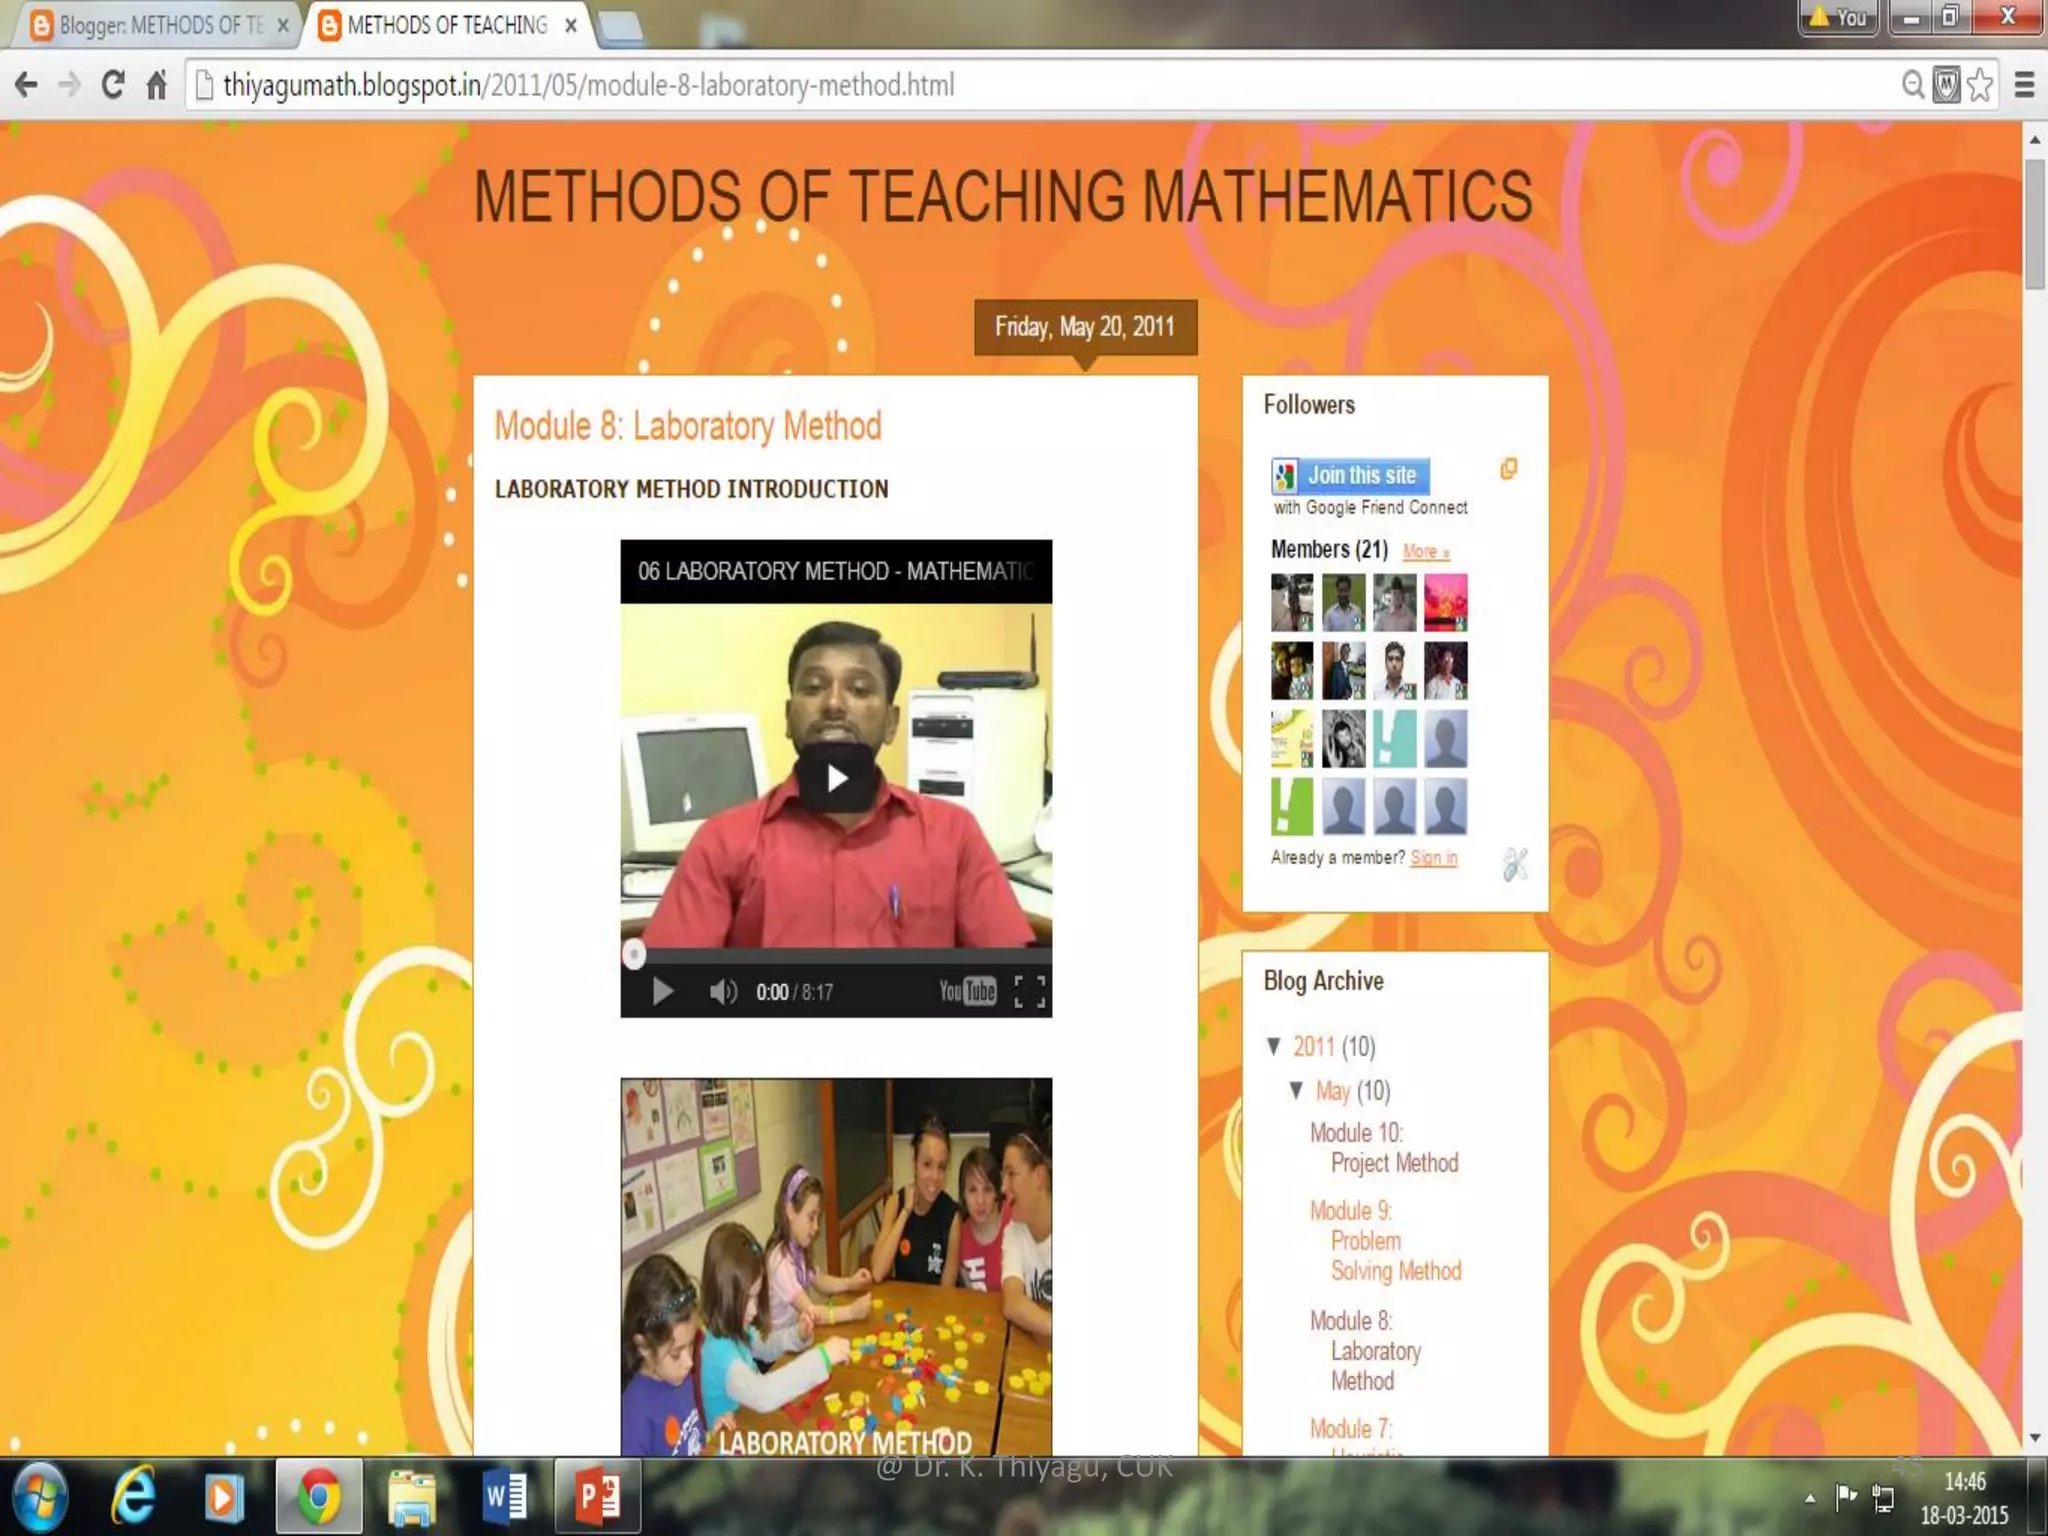Open Module 10: Project Method post
This screenshot has width=2048, height=1536.
point(1384,1147)
